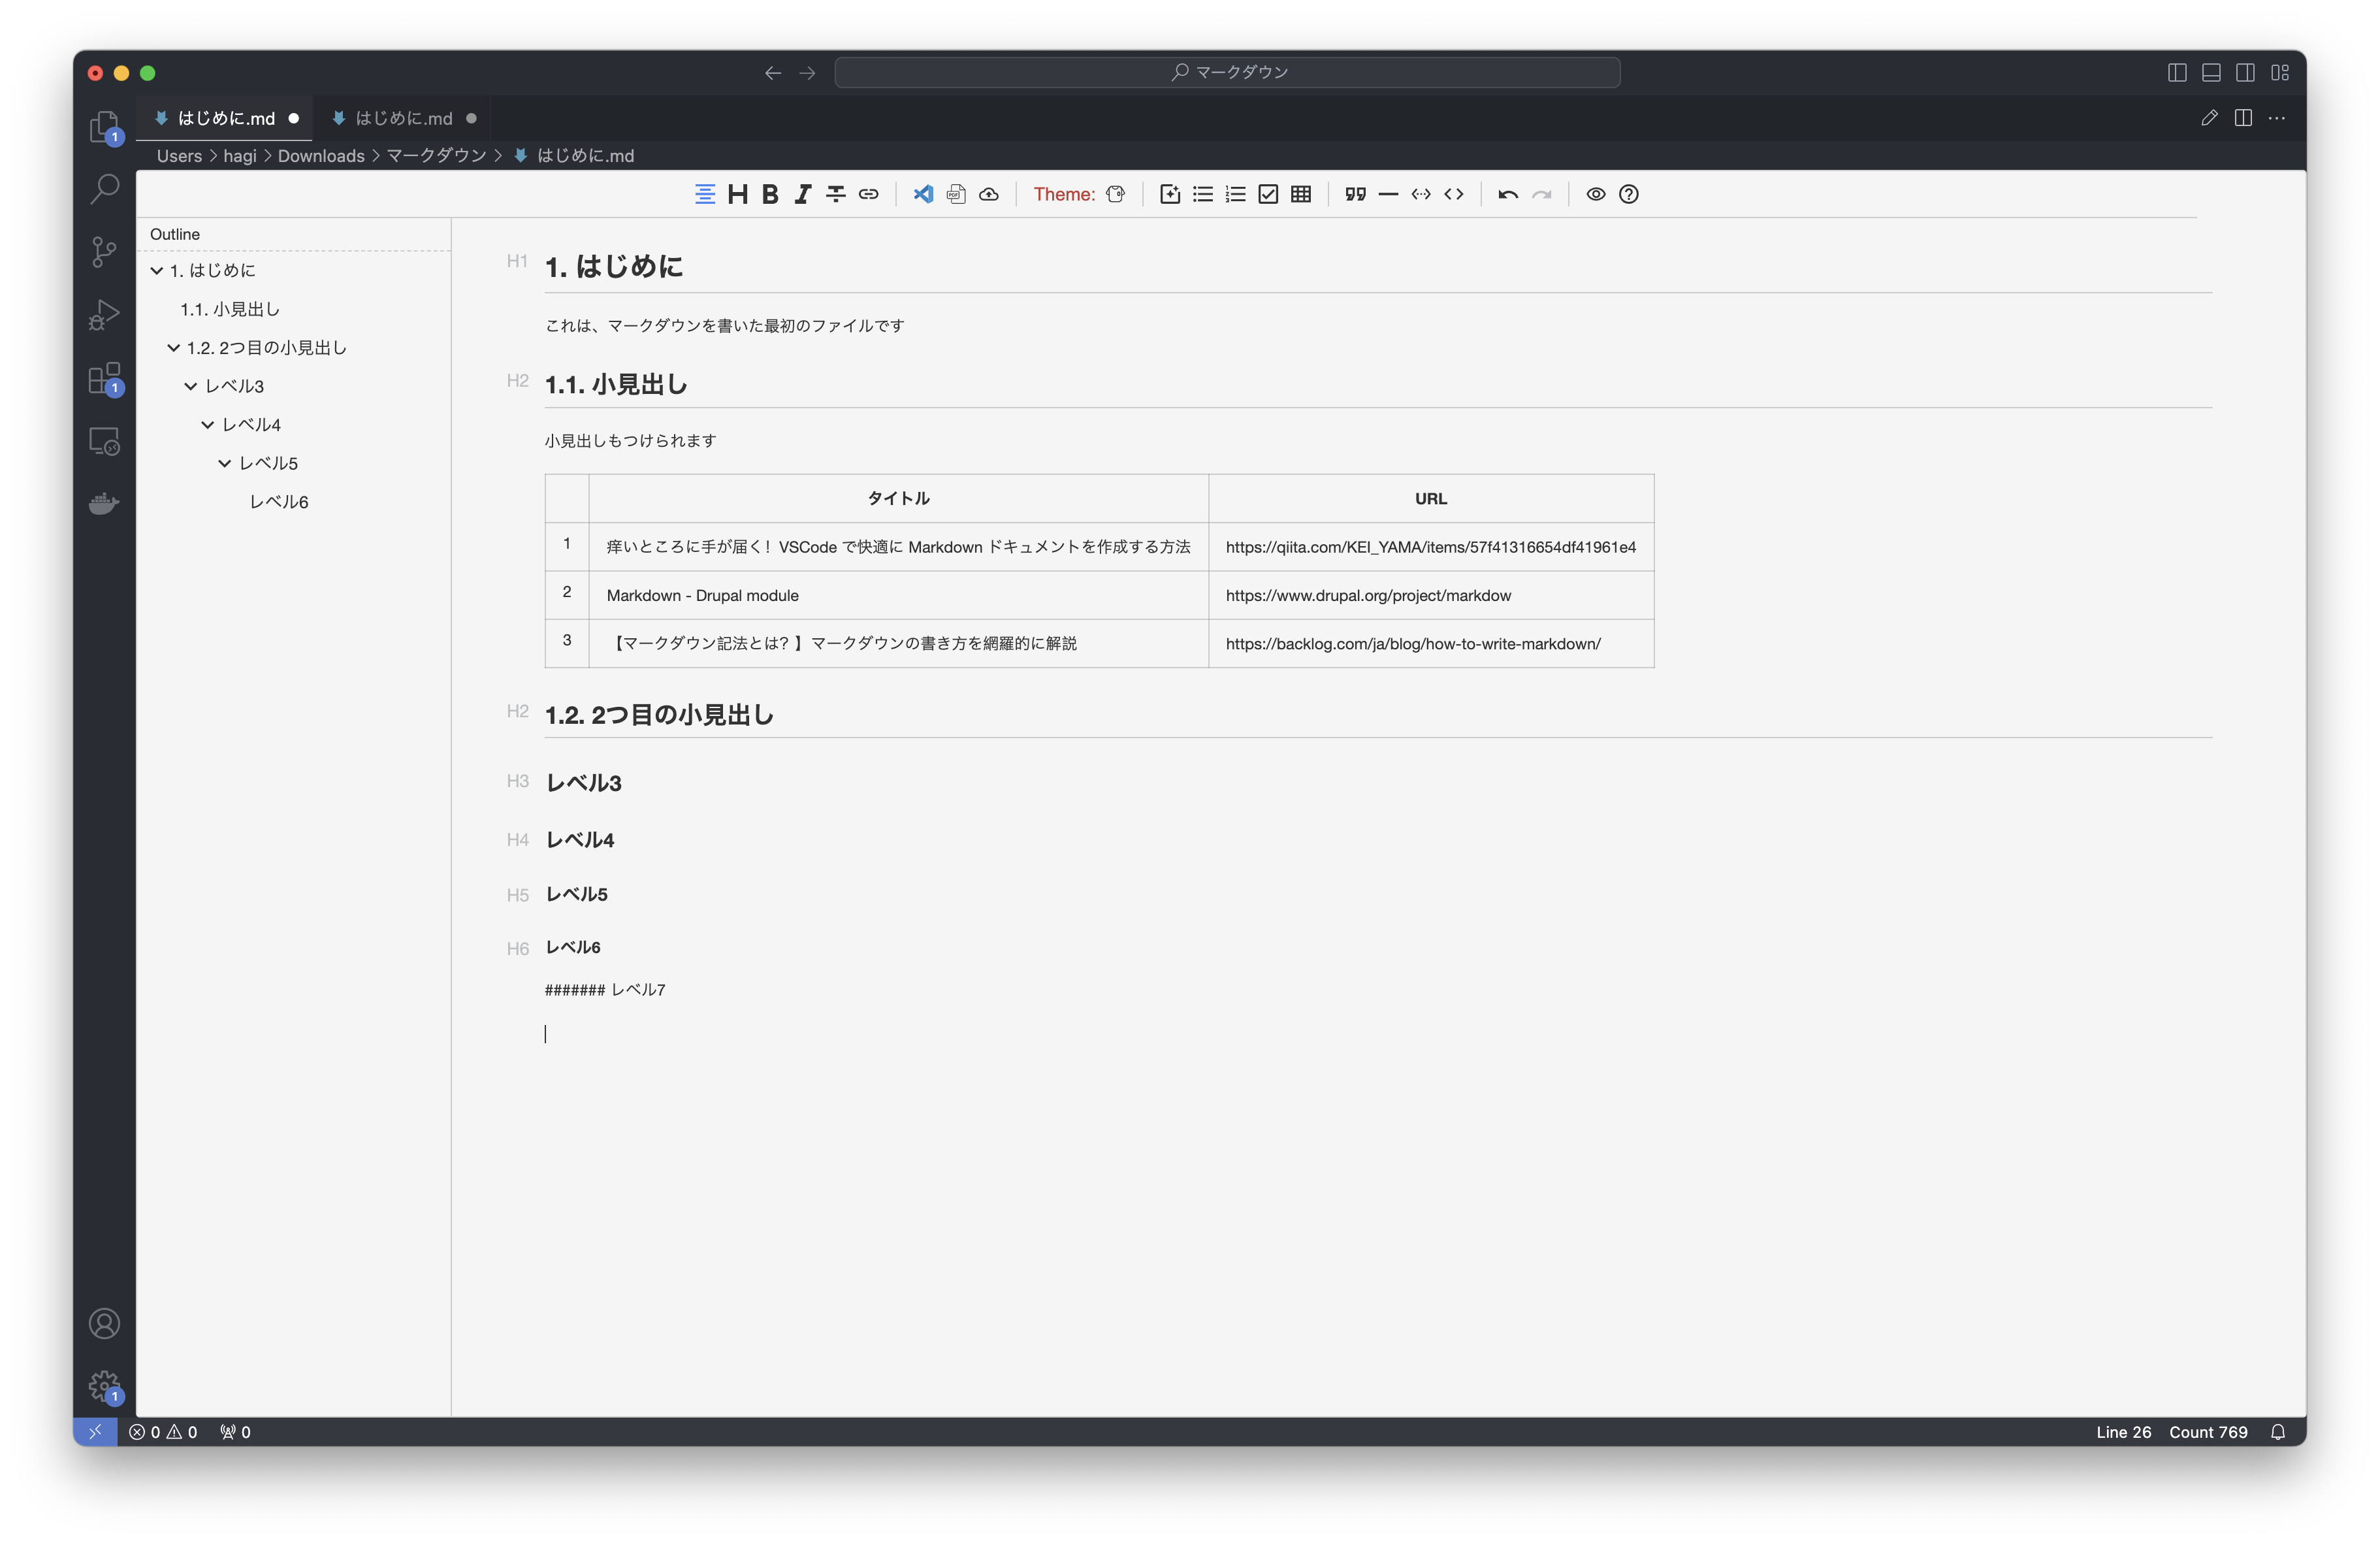
Task: Click the backlog.com URL table cell
Action: coord(1431,643)
